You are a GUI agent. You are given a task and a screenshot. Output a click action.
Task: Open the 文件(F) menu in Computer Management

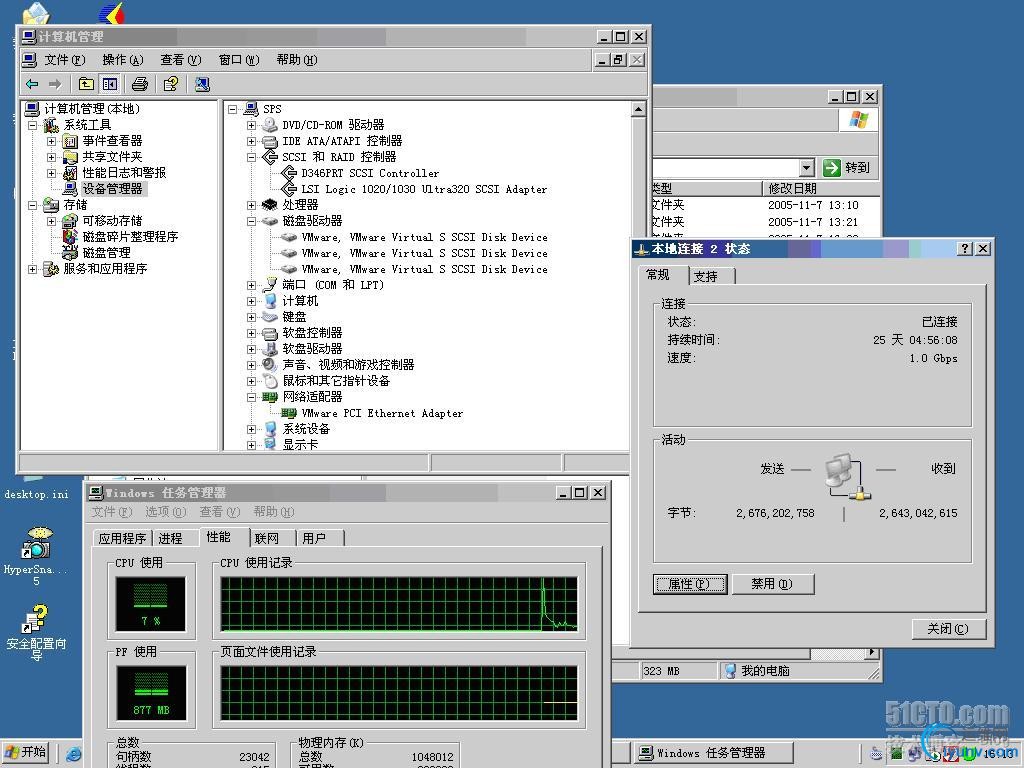point(64,60)
